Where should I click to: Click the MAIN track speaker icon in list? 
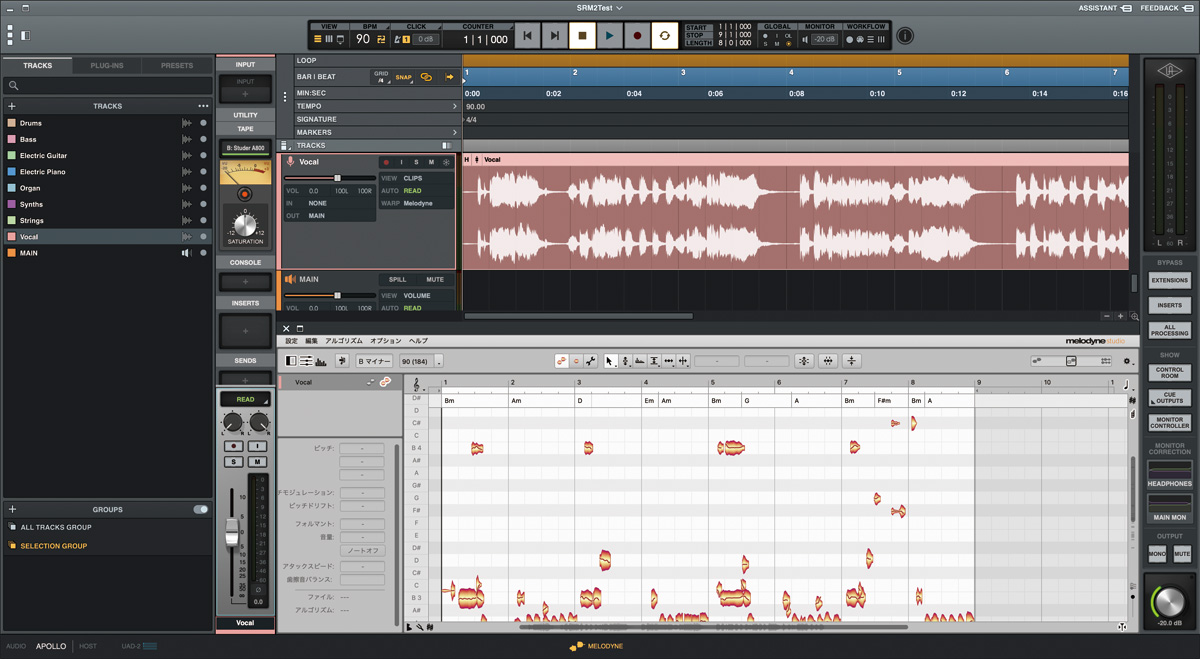tap(186, 253)
